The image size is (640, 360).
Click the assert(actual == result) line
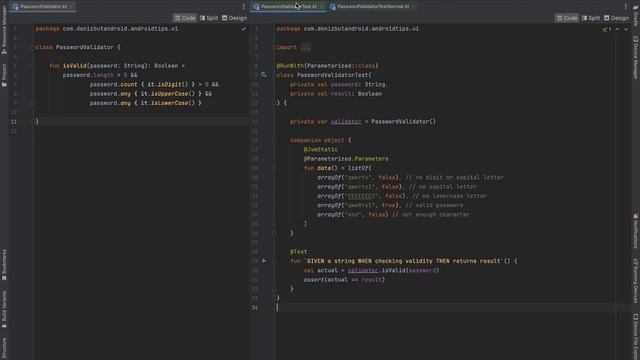[344, 280]
